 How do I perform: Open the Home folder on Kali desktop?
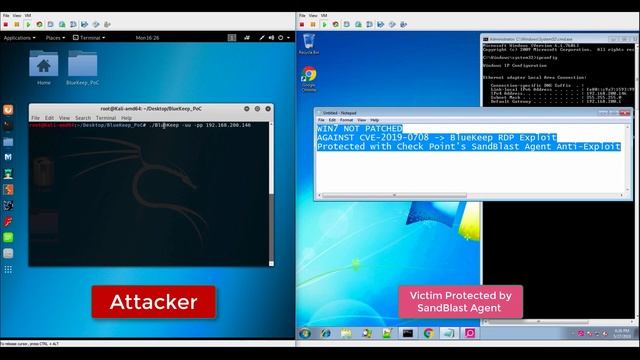pyautogui.click(x=44, y=67)
